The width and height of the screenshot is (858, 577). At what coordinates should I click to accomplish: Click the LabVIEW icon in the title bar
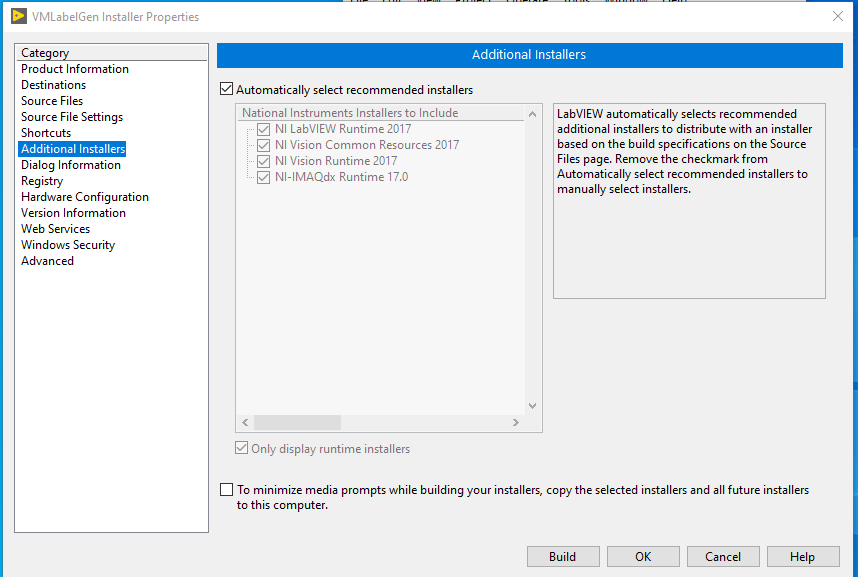tap(19, 16)
